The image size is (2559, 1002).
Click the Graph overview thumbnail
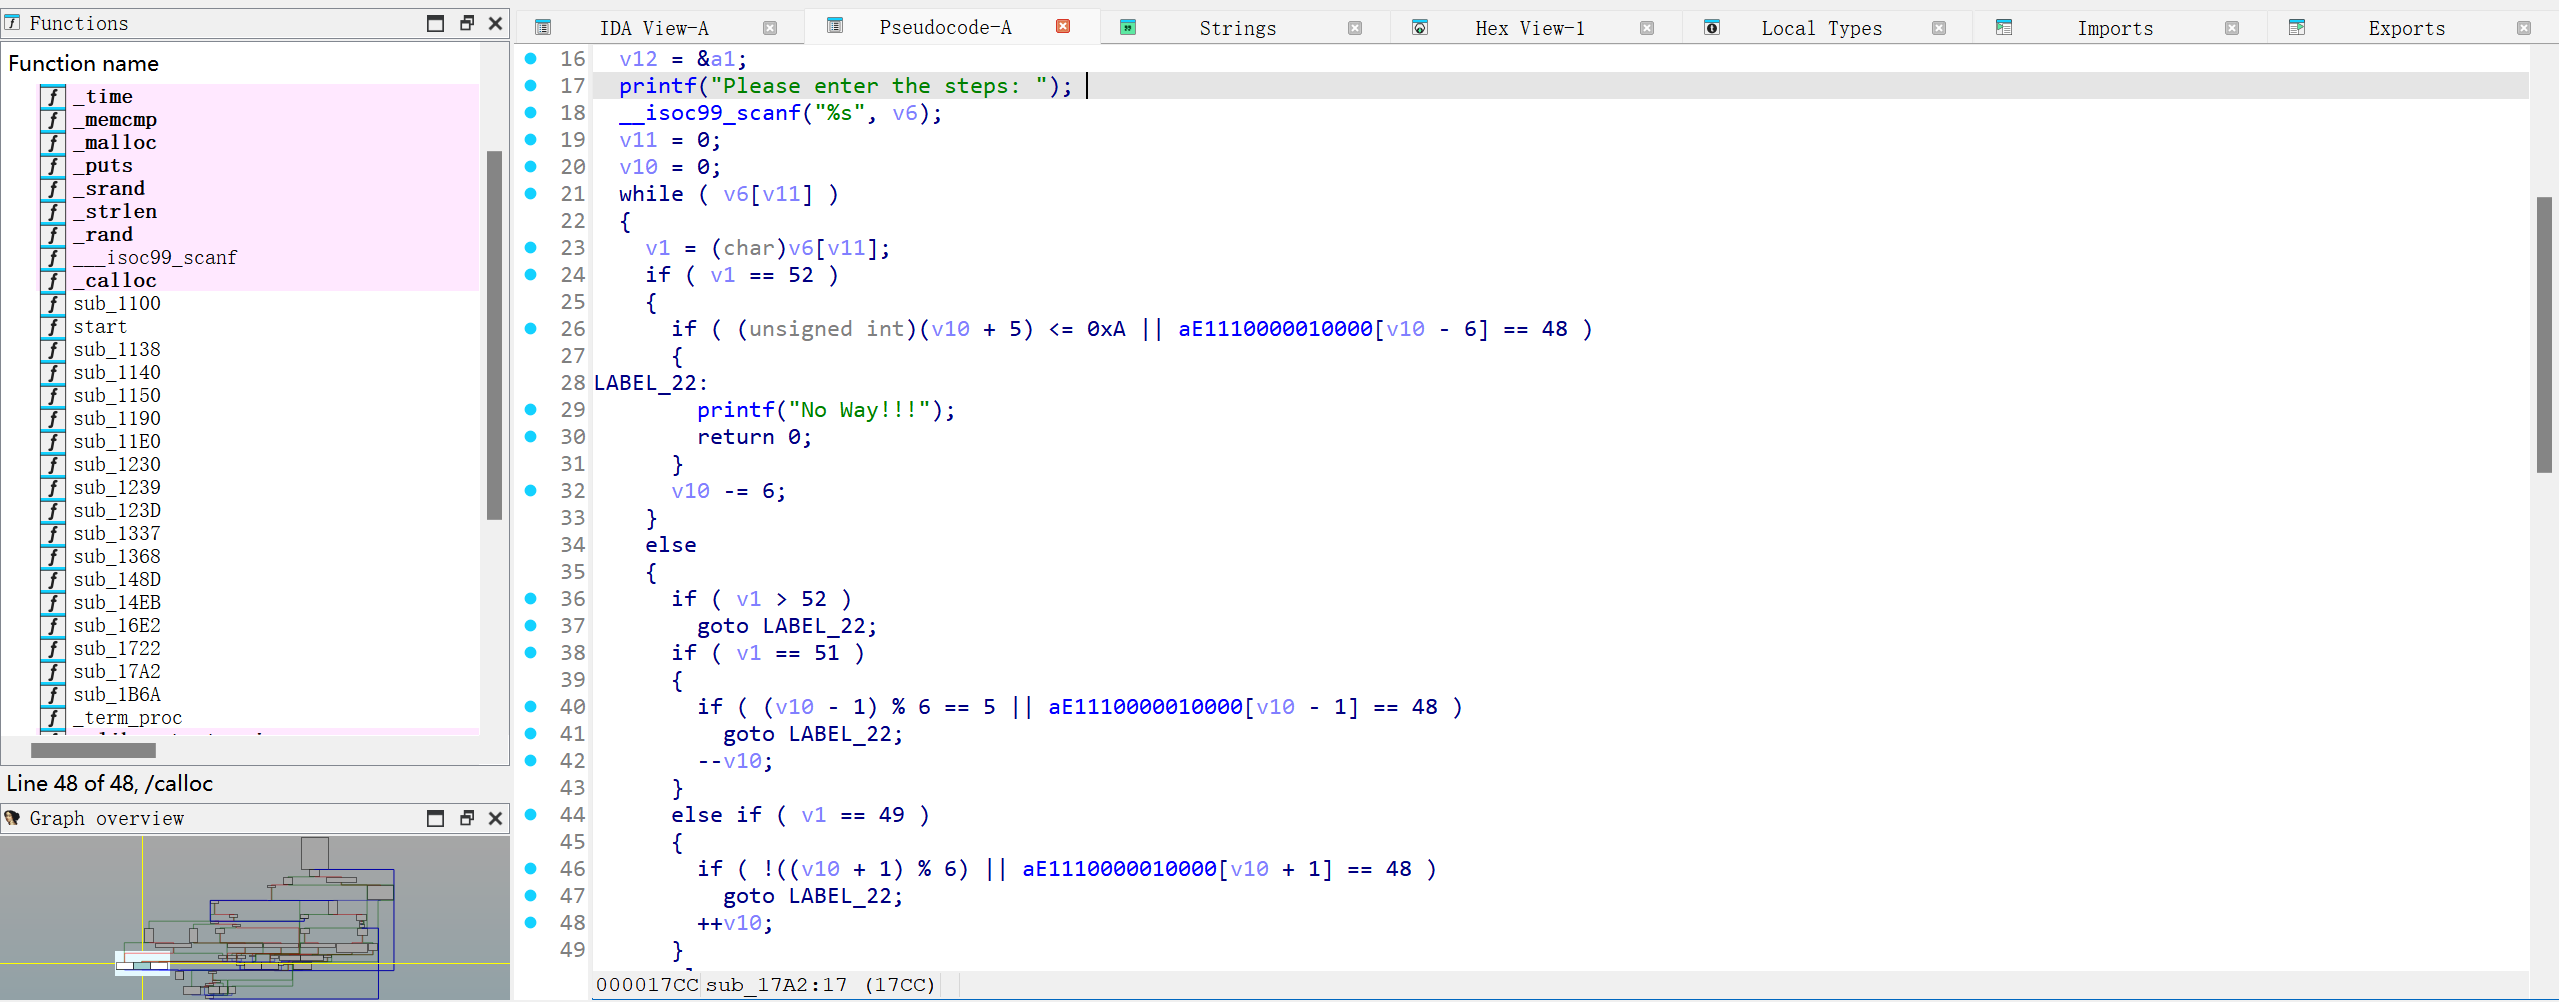[255, 917]
